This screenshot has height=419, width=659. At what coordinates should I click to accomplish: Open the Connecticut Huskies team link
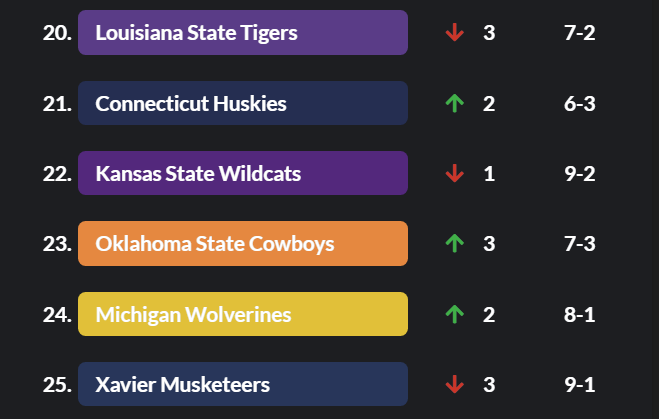click(242, 103)
